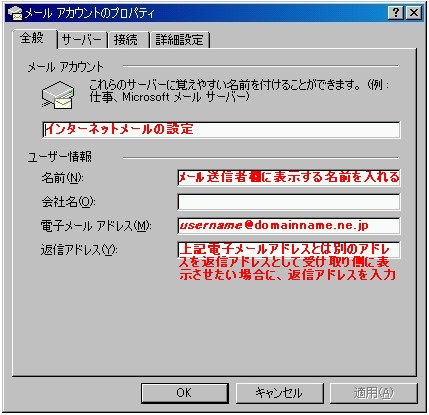
Task: Switch to the サーバー tab
Action: pyautogui.click(x=82, y=40)
